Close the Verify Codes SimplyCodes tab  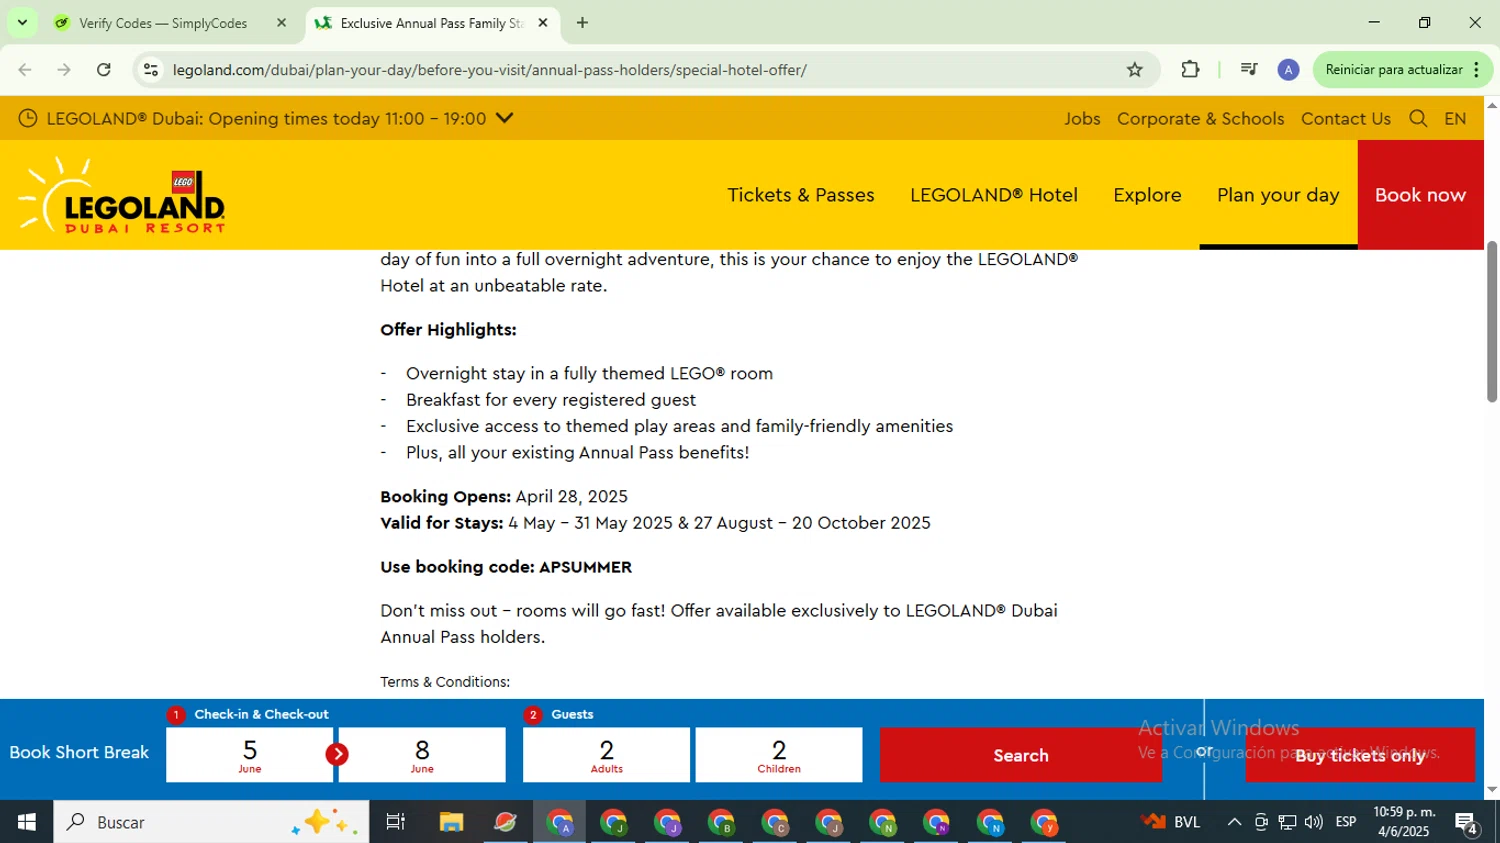click(x=281, y=23)
